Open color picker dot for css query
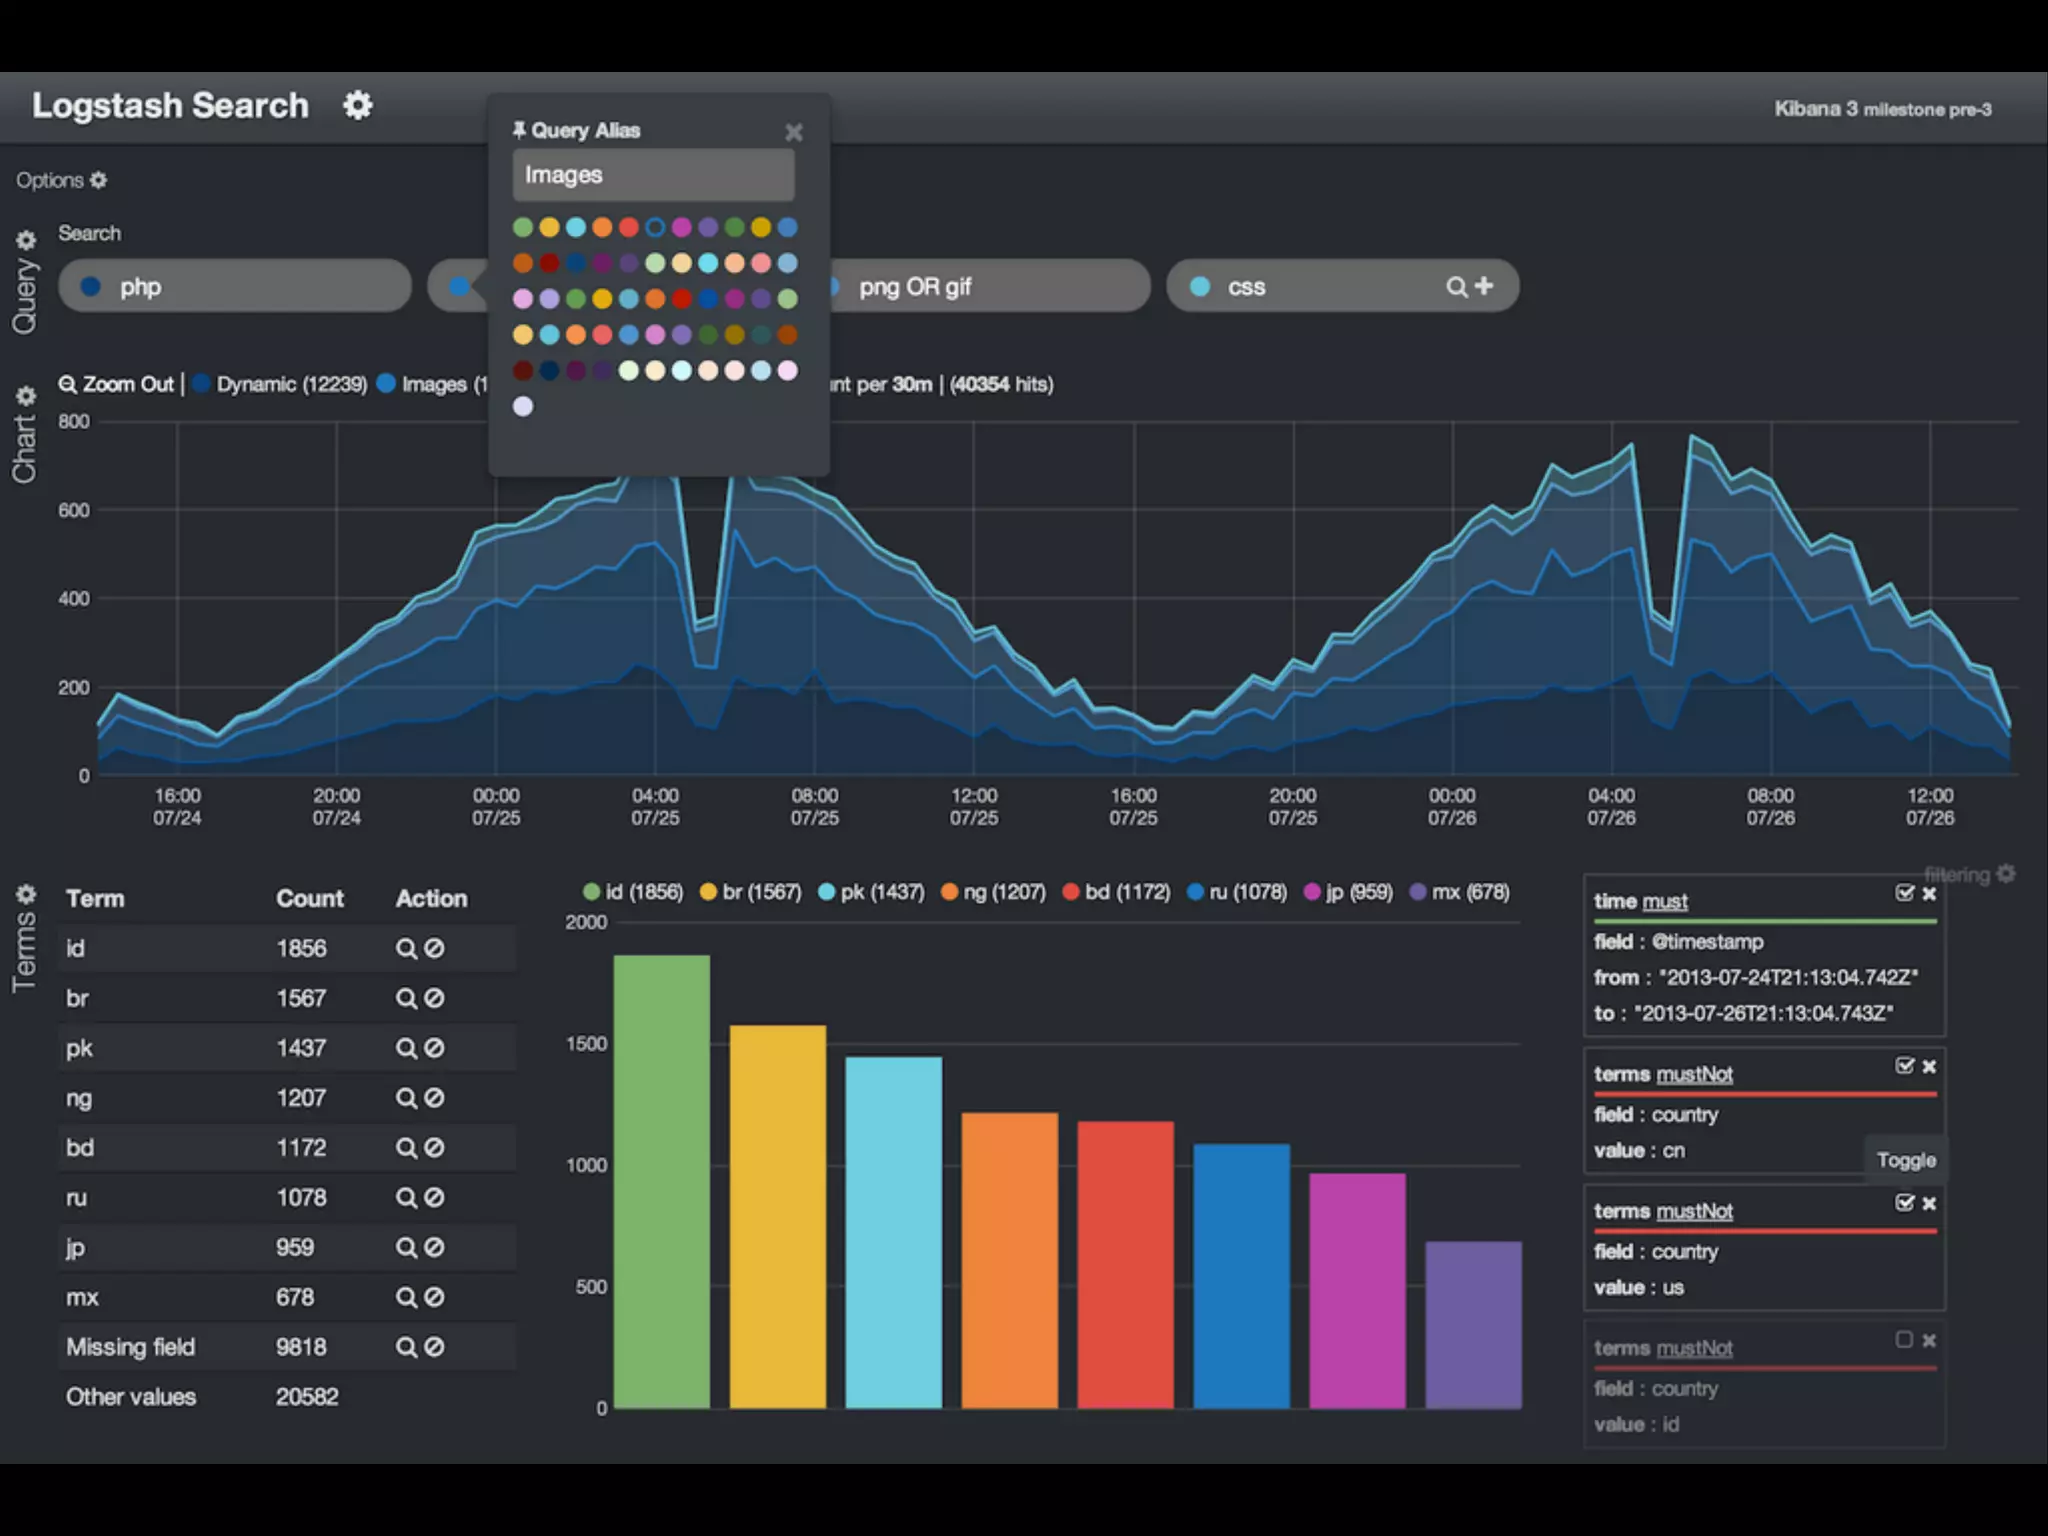Image resolution: width=2048 pixels, height=1536 pixels. click(x=1200, y=287)
